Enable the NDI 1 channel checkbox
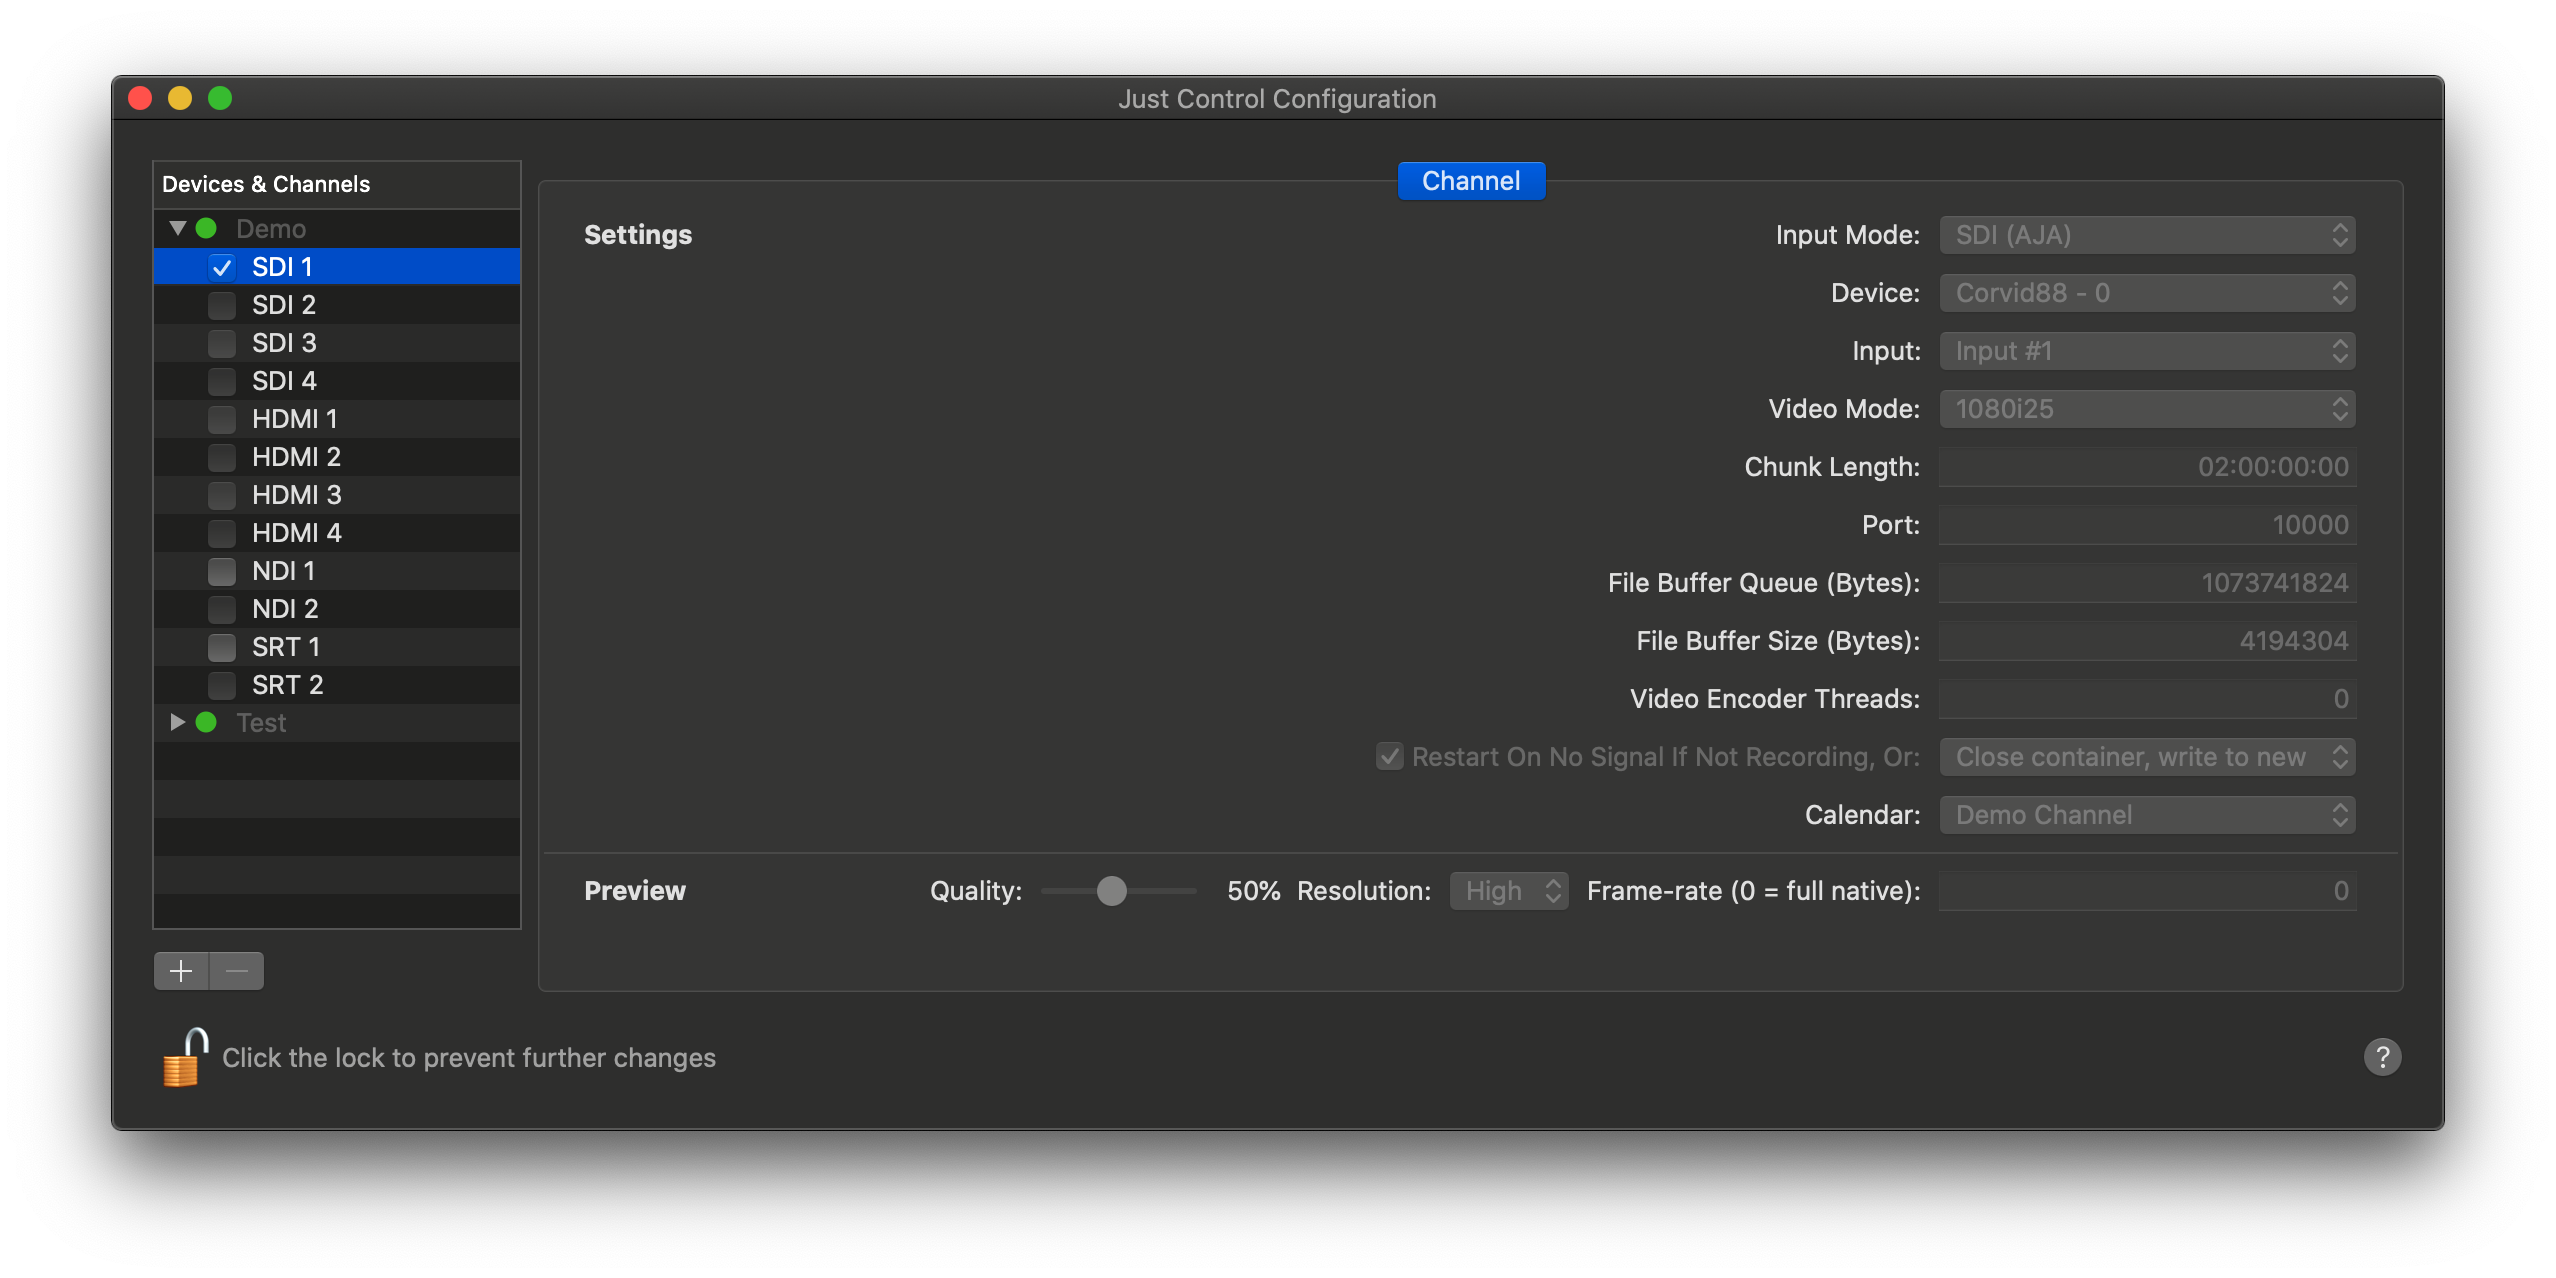The image size is (2556, 1278). (x=222, y=571)
